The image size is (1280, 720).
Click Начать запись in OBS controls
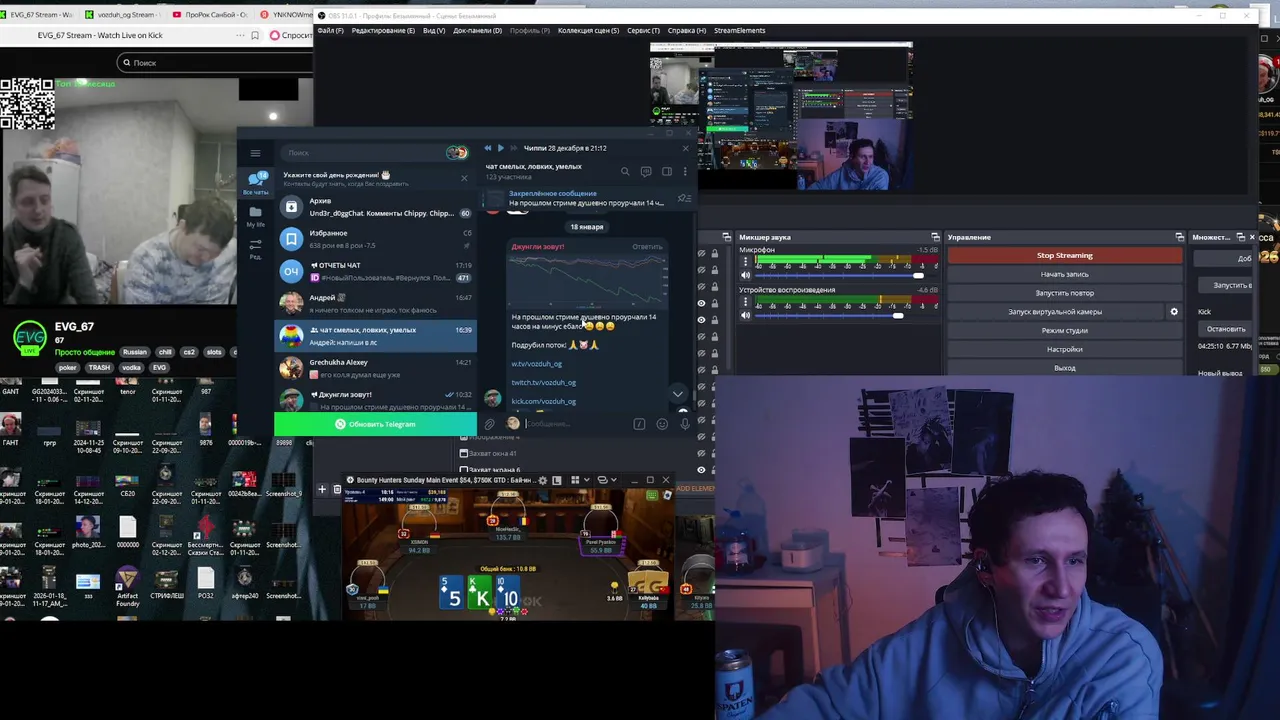tap(1065, 274)
